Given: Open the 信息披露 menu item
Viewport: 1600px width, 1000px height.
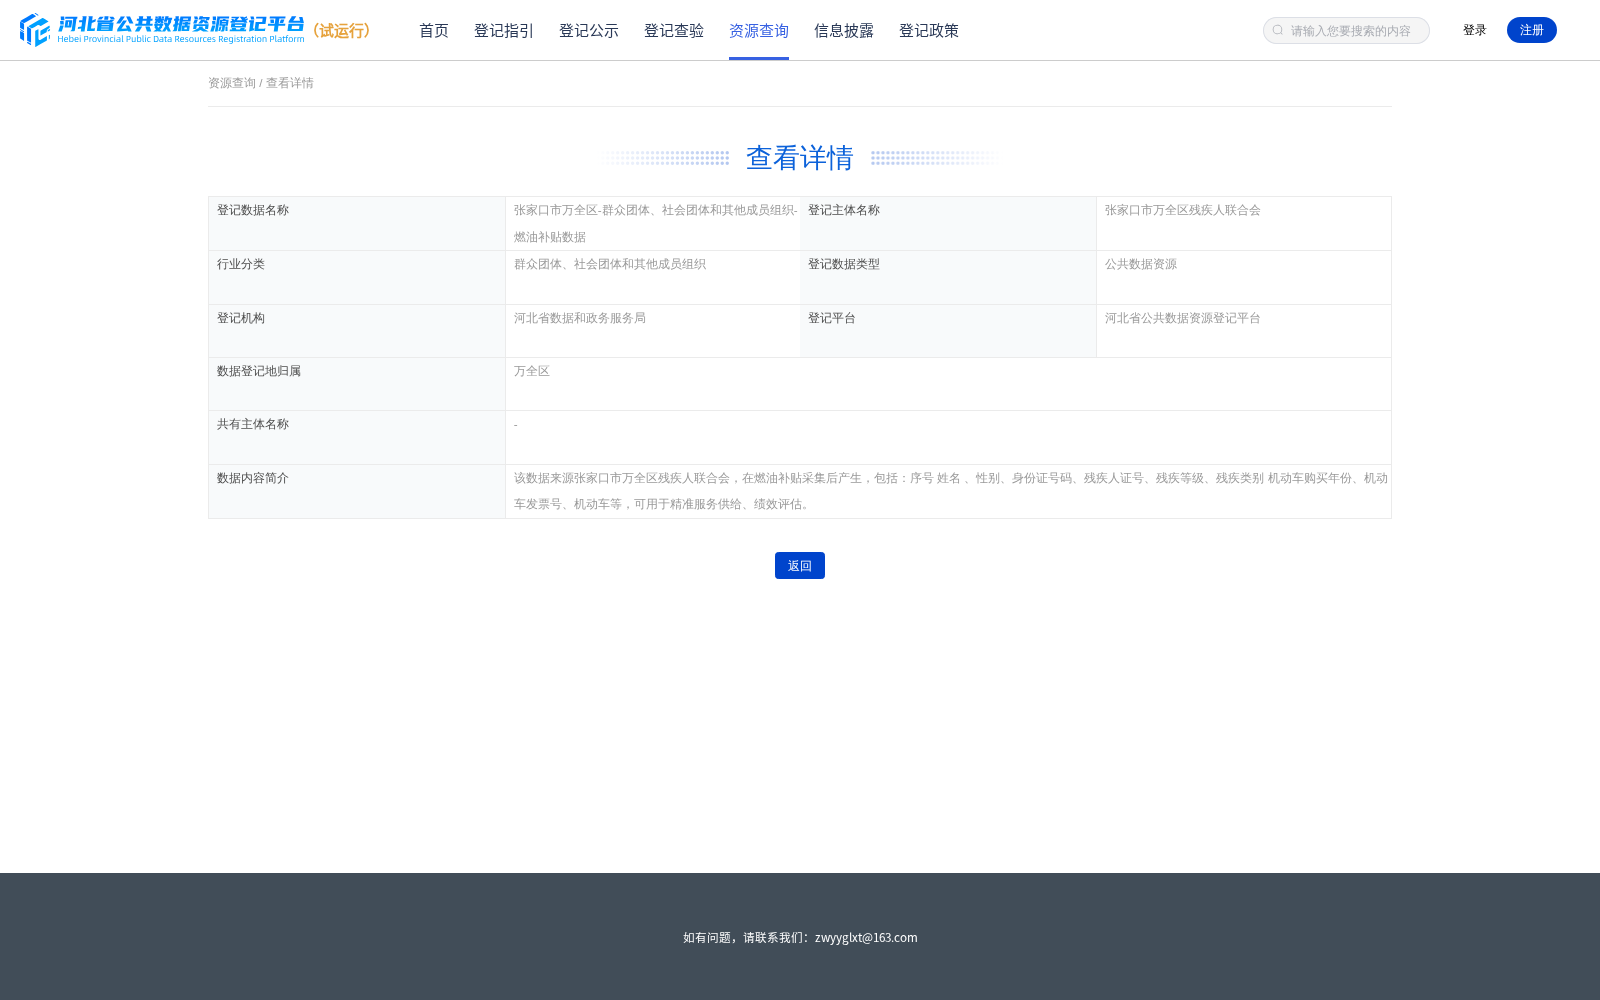Looking at the screenshot, I should (x=844, y=31).
